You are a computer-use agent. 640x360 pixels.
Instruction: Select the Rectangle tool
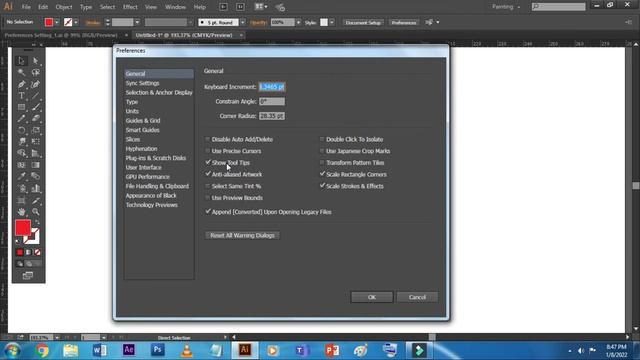(x=21, y=107)
